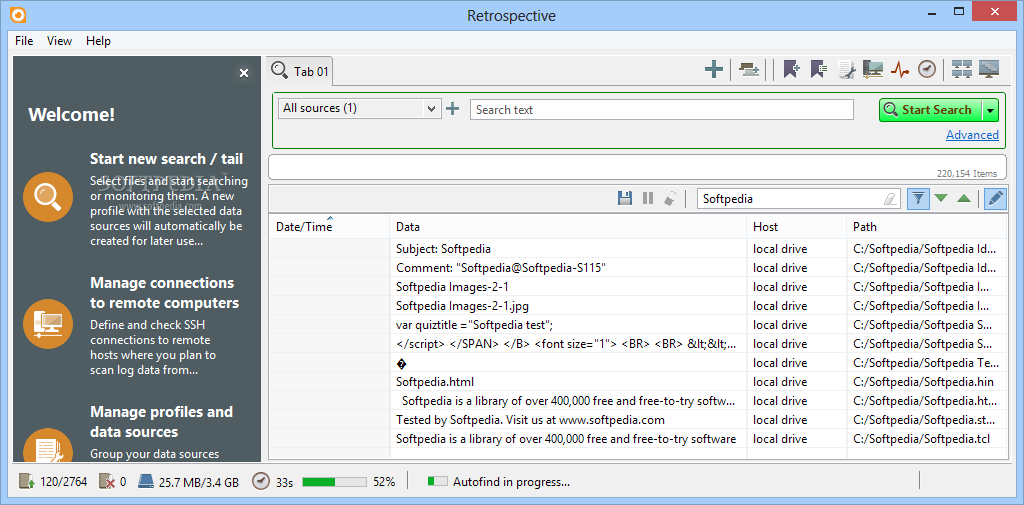Image resolution: width=1024 pixels, height=505 pixels.
Task: Click the disk usage icon in status bar
Action: coord(146,482)
